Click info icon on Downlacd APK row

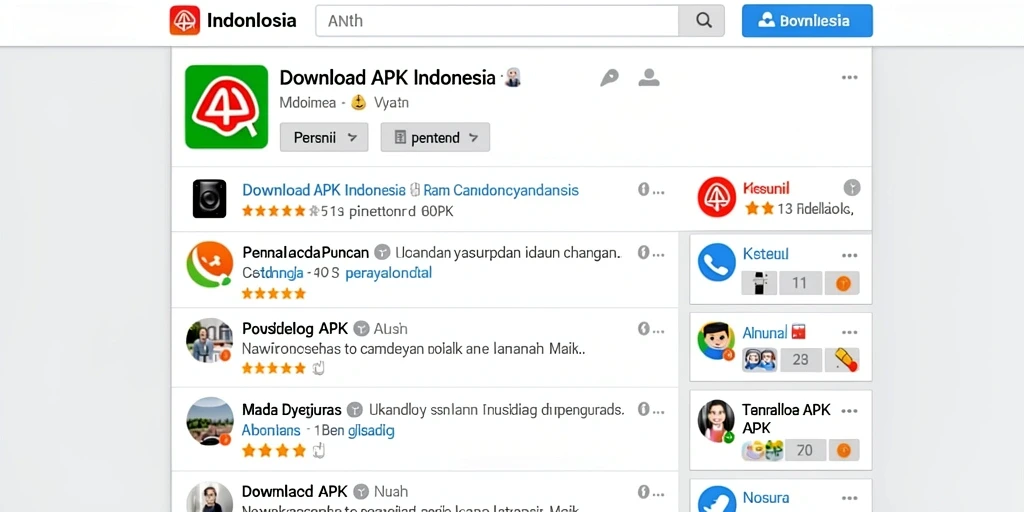pyautogui.click(x=643, y=491)
